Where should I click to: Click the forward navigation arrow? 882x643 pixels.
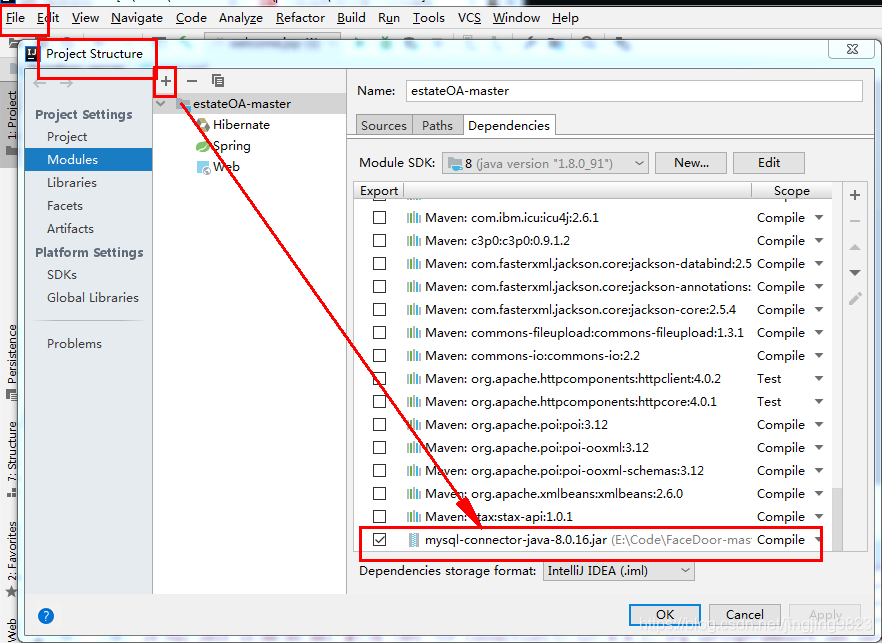point(66,83)
